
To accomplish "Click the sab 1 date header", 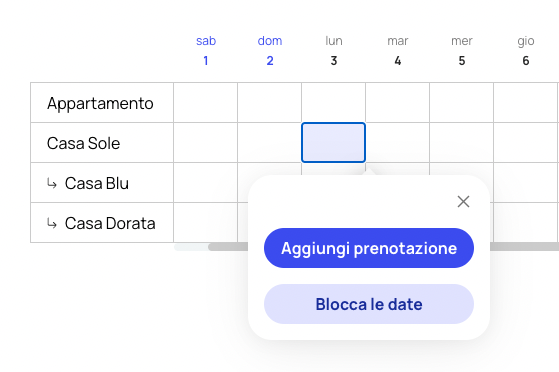I will [x=206, y=51].
